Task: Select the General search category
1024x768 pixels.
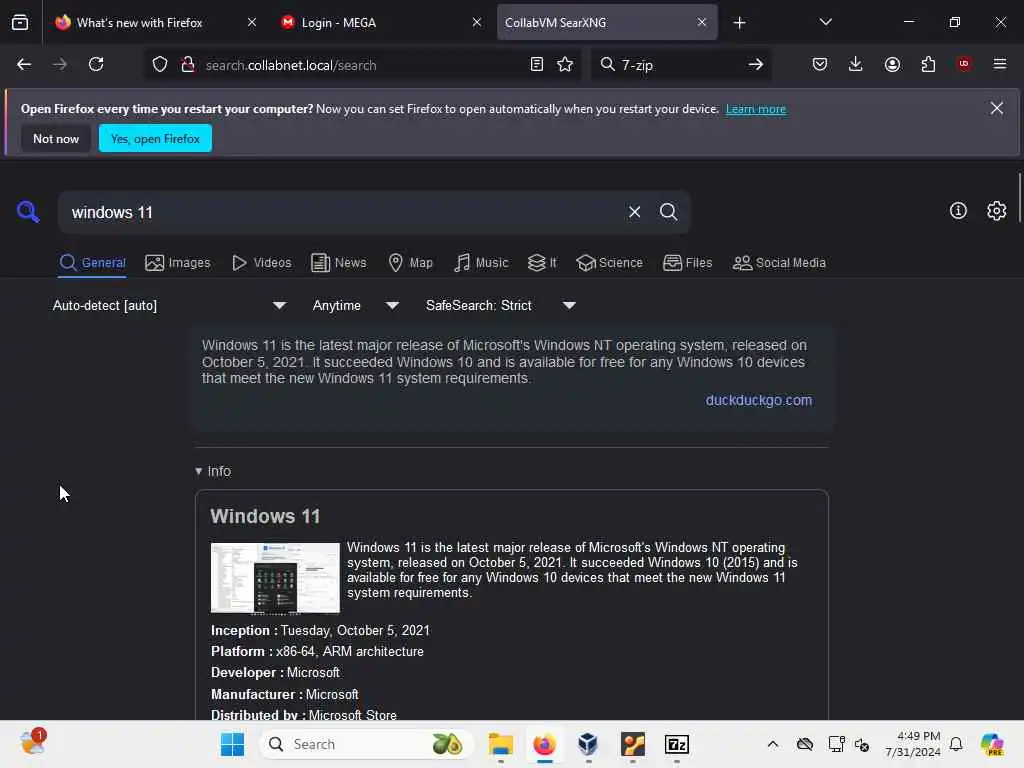Action: [92, 263]
